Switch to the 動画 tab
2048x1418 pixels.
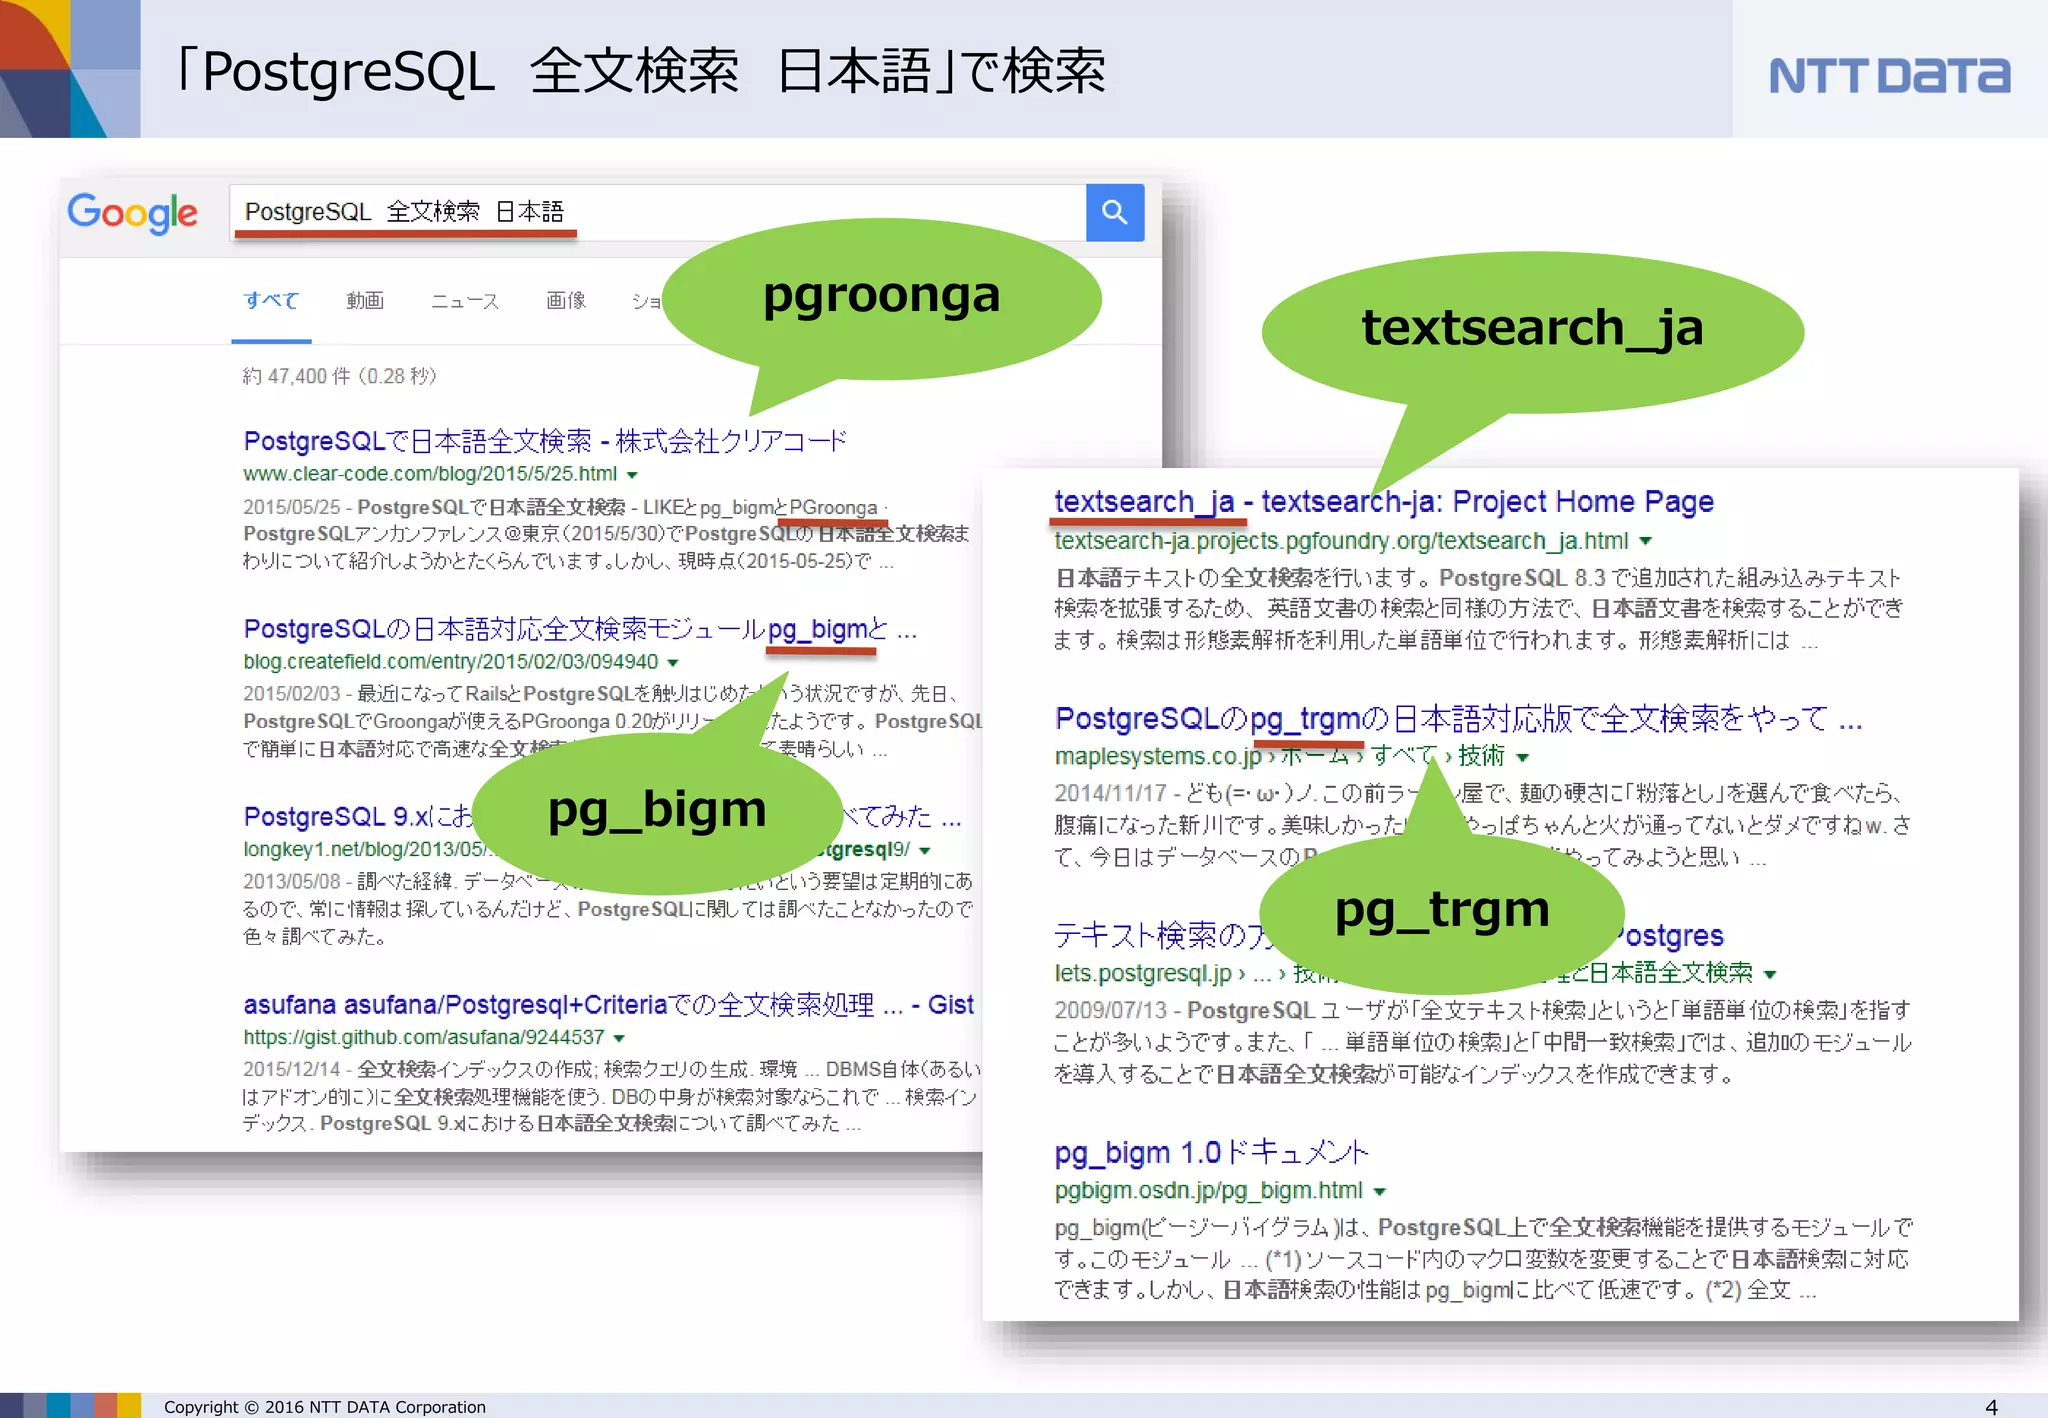365,300
